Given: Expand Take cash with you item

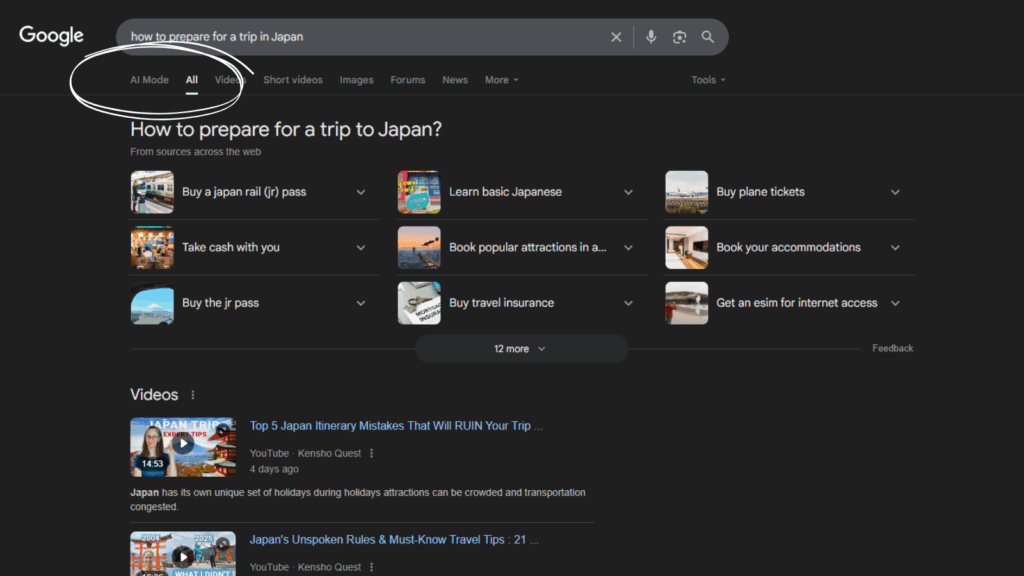Looking at the screenshot, I should click(361, 247).
